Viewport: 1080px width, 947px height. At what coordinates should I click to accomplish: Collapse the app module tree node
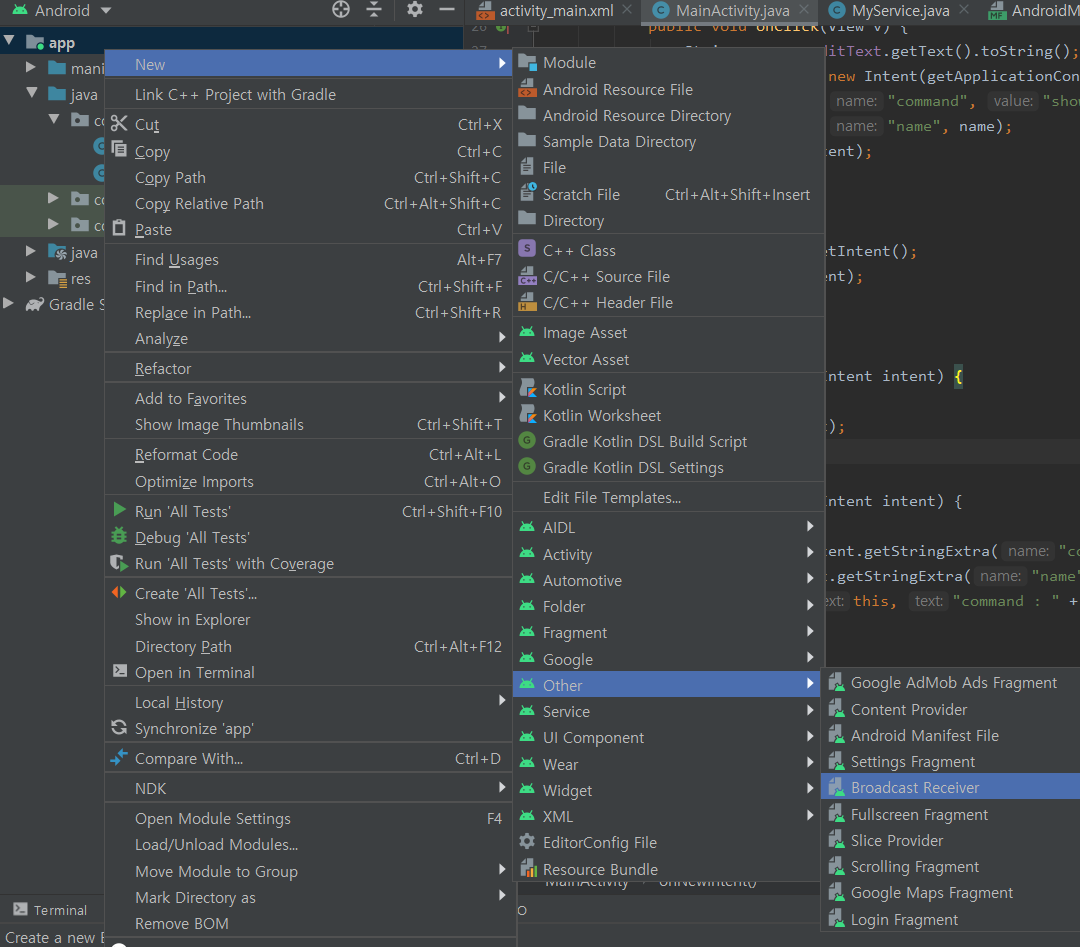(x=9, y=41)
